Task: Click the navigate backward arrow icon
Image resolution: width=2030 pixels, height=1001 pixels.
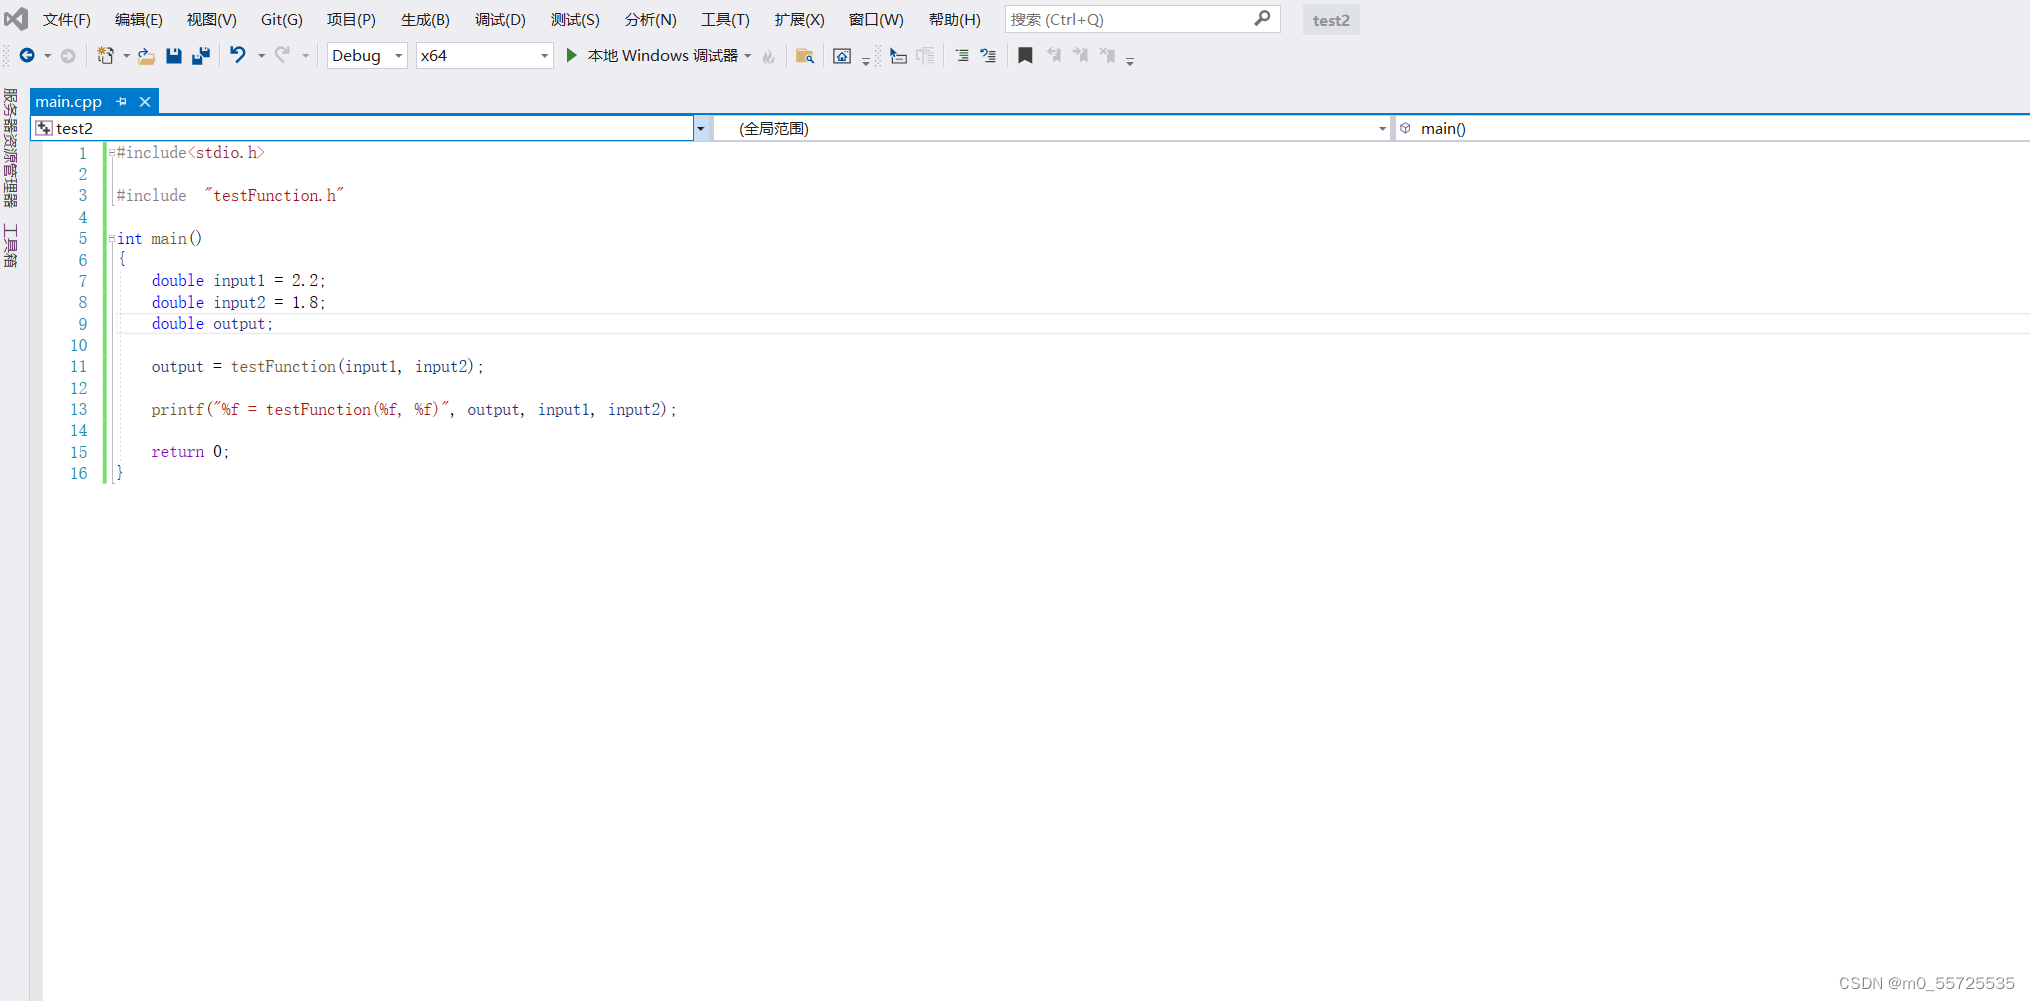Action: coord(28,55)
